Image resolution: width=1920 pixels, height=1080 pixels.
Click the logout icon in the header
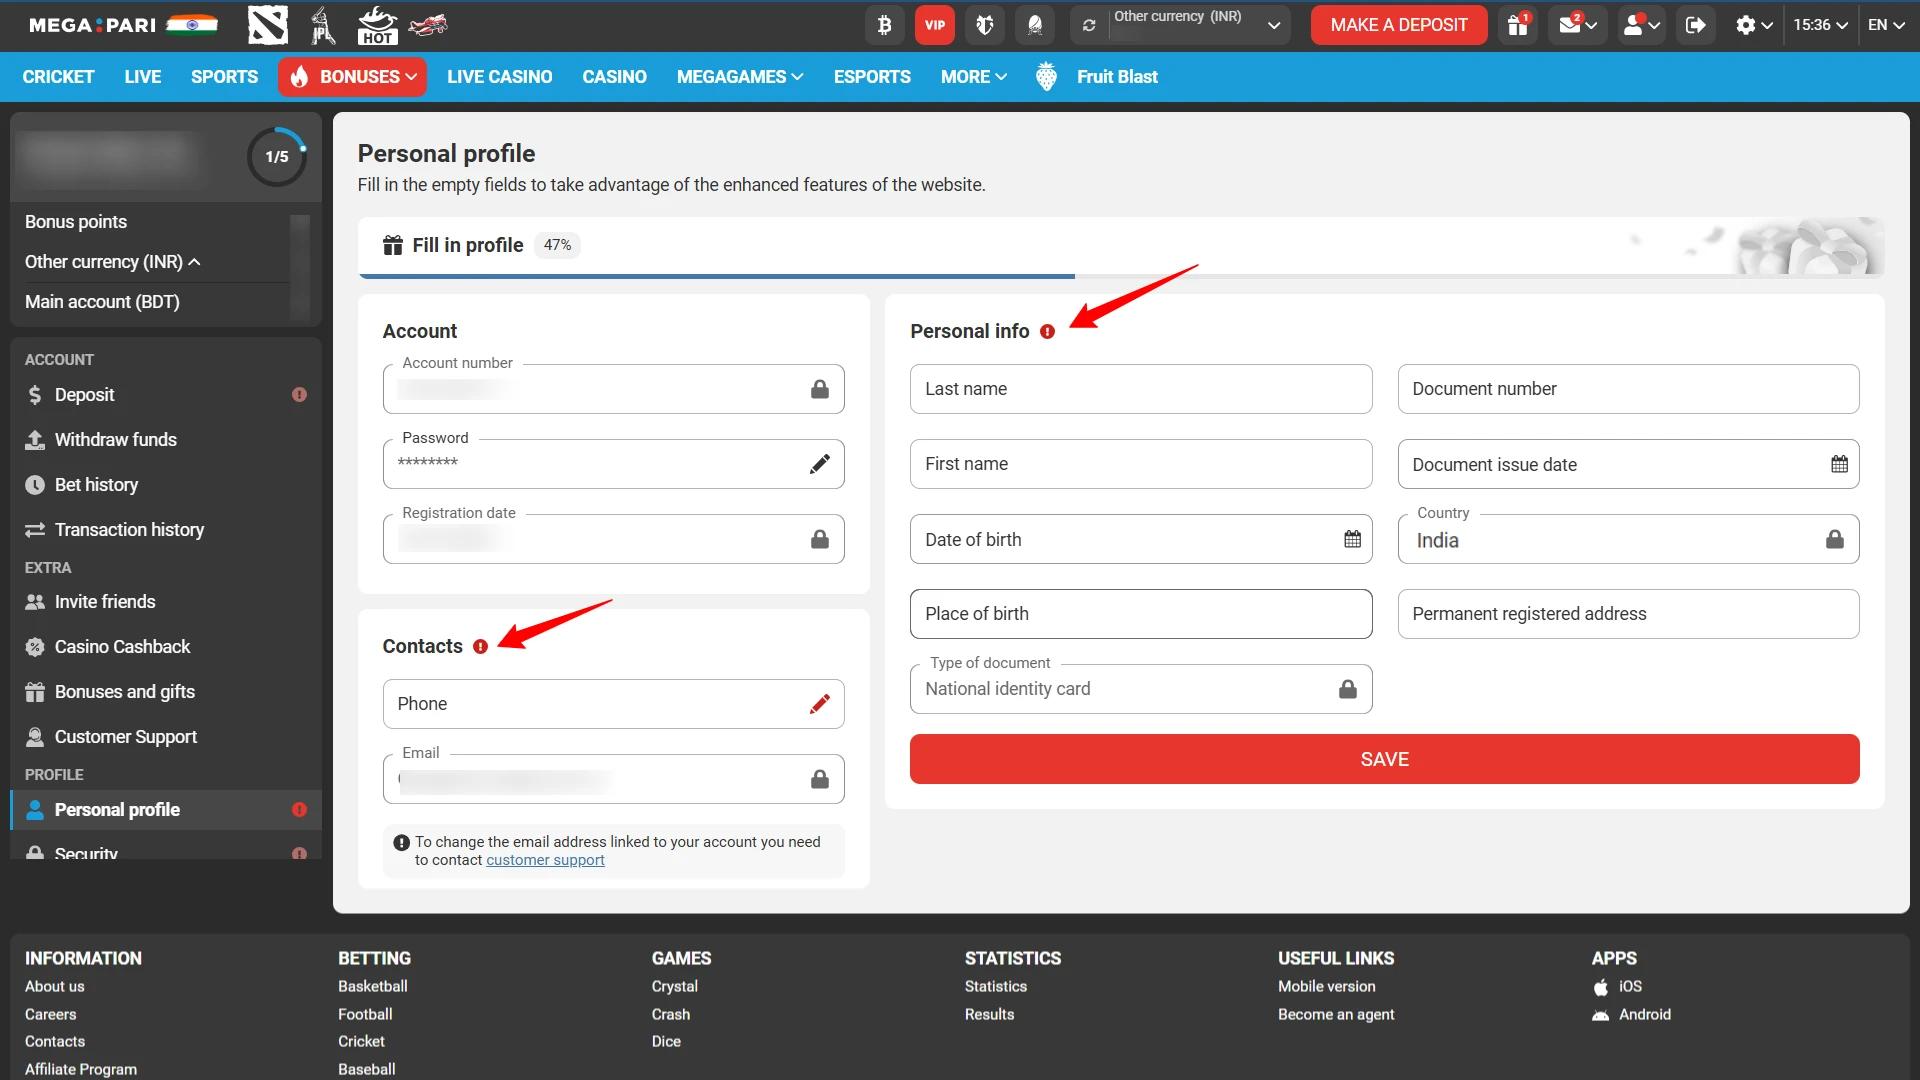(1695, 25)
